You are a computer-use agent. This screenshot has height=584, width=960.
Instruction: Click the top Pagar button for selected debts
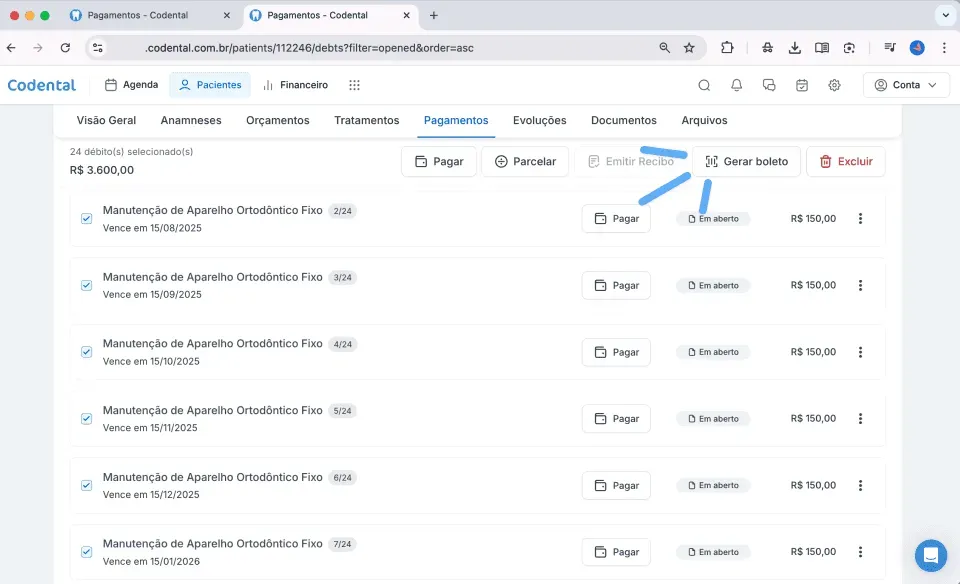pyautogui.click(x=439, y=162)
